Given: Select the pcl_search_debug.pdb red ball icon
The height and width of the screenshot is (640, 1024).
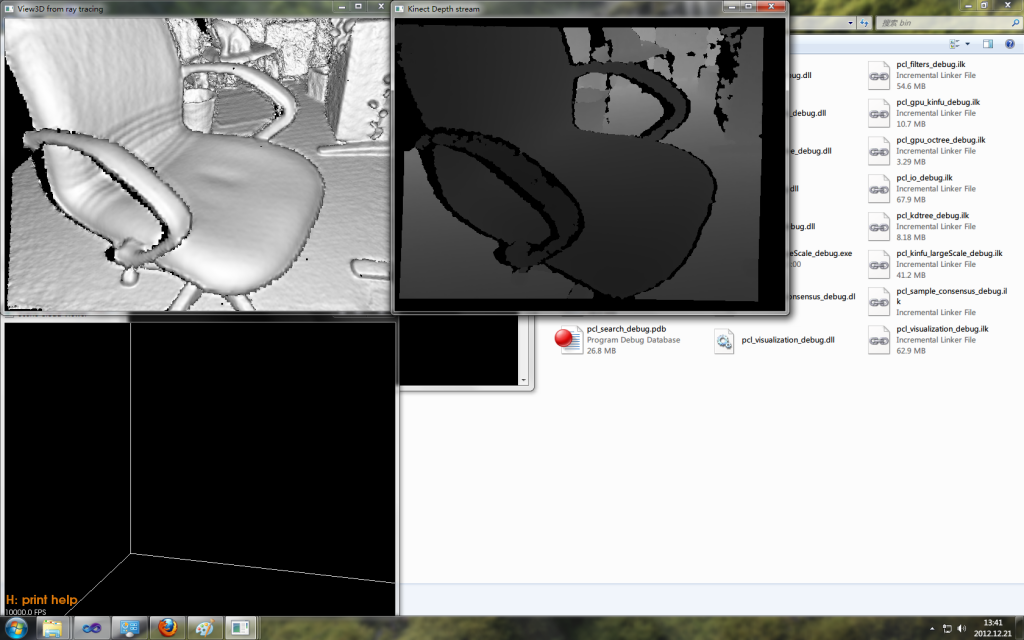Looking at the screenshot, I should pyautogui.click(x=568, y=340).
